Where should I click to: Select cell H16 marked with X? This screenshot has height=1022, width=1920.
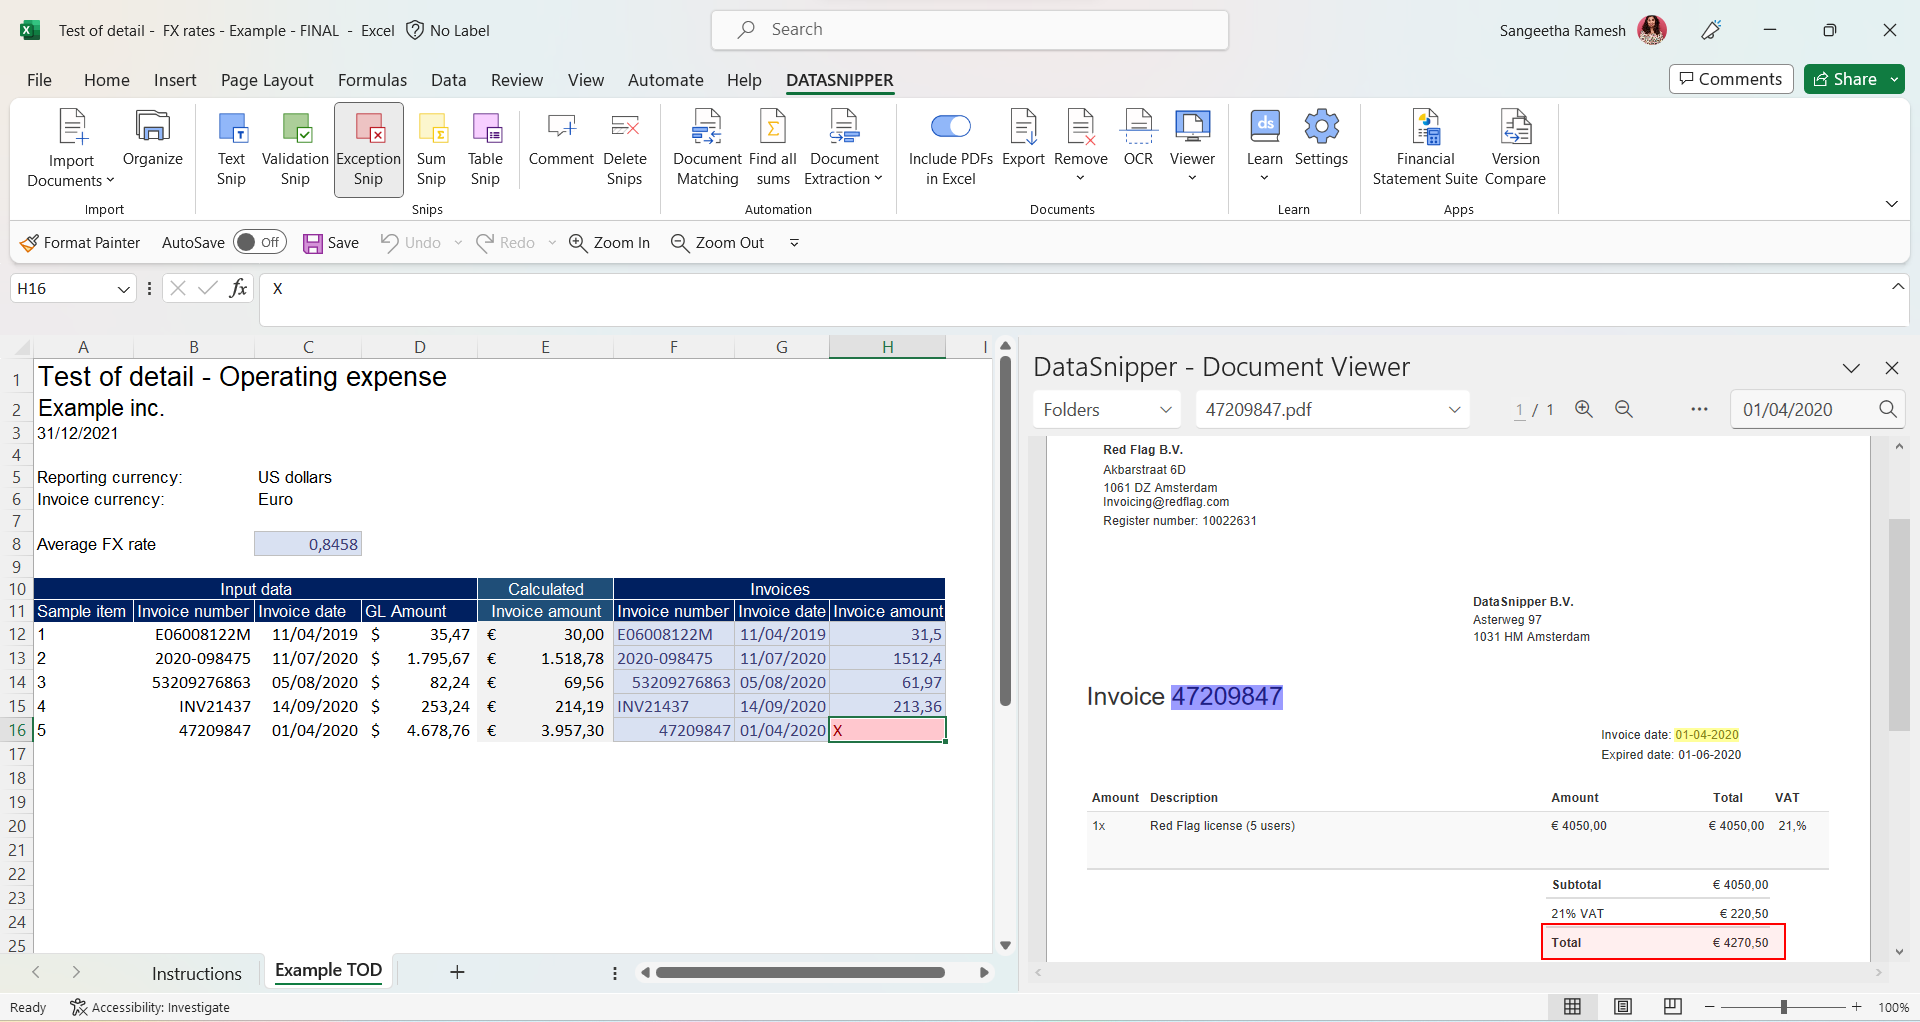[x=888, y=730]
